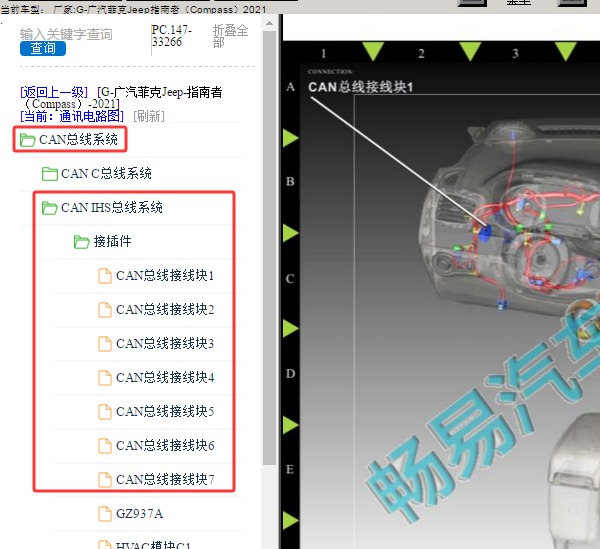Click file icon beside CAN总线接线块7
The height and width of the screenshot is (549, 600).
coord(105,480)
